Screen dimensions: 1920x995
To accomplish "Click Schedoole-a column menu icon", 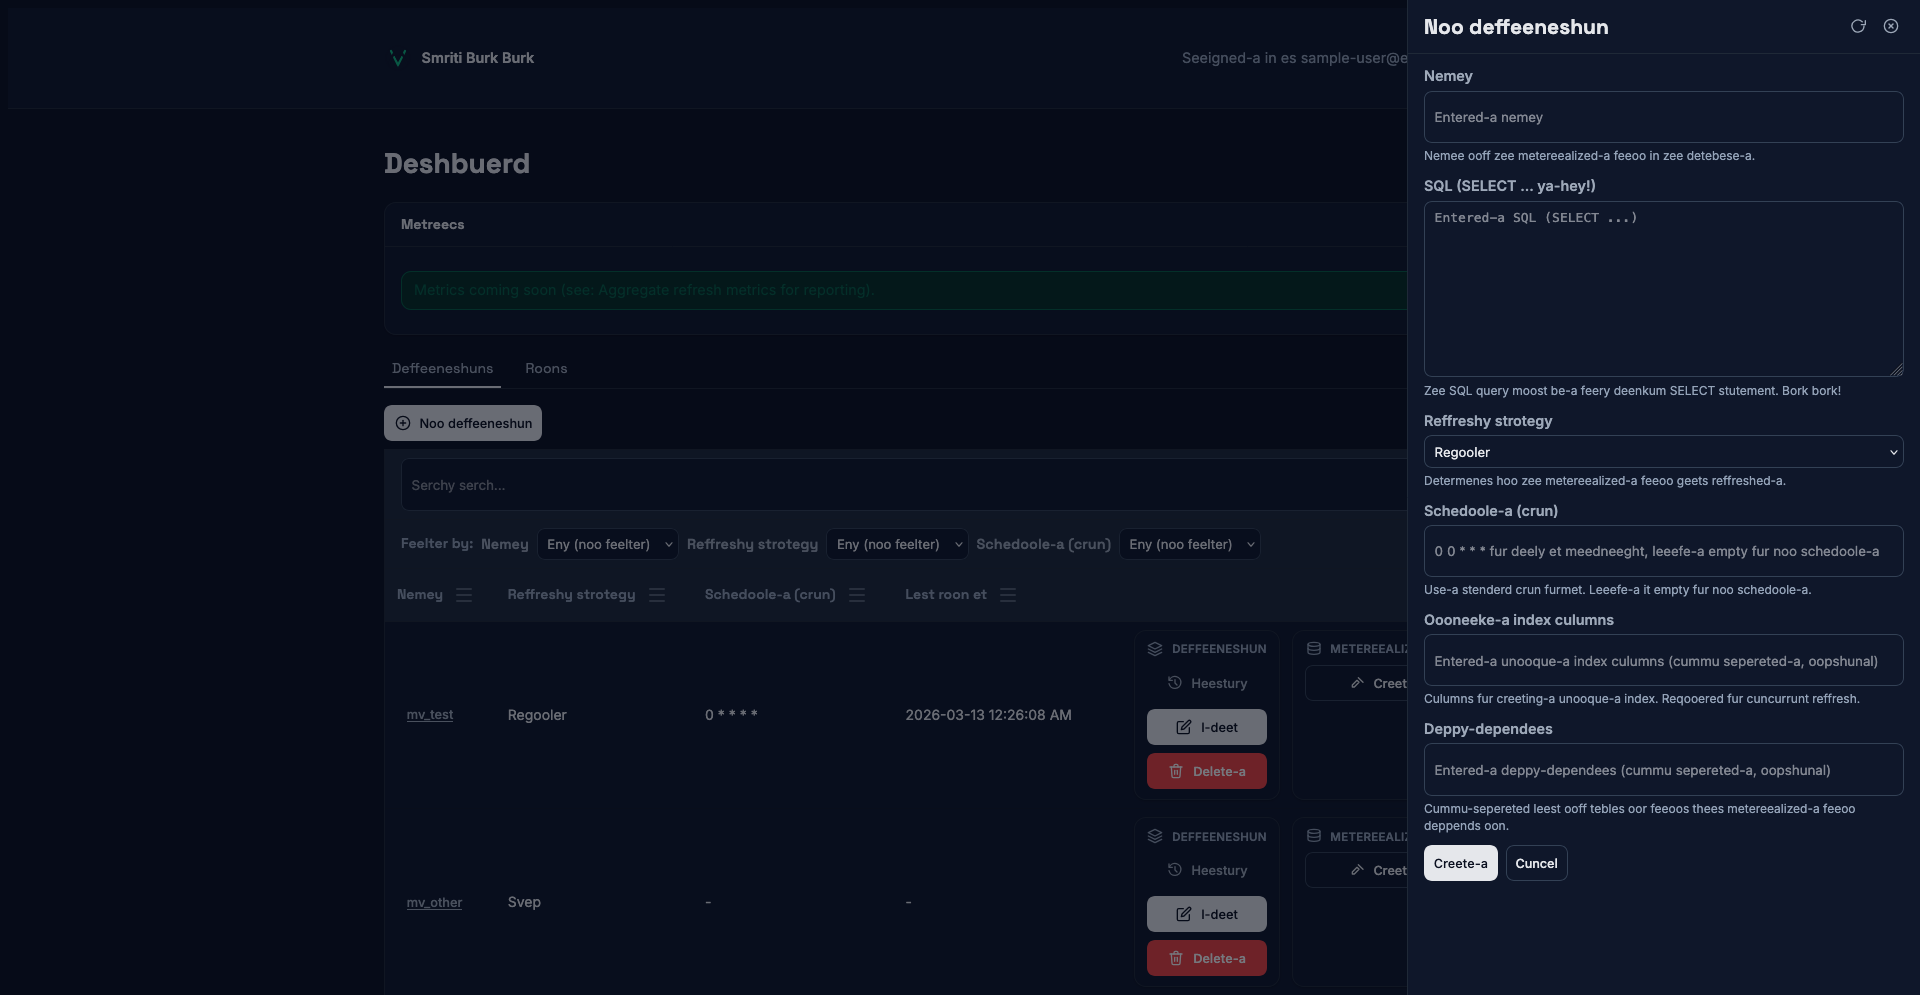I will pyautogui.click(x=857, y=595).
